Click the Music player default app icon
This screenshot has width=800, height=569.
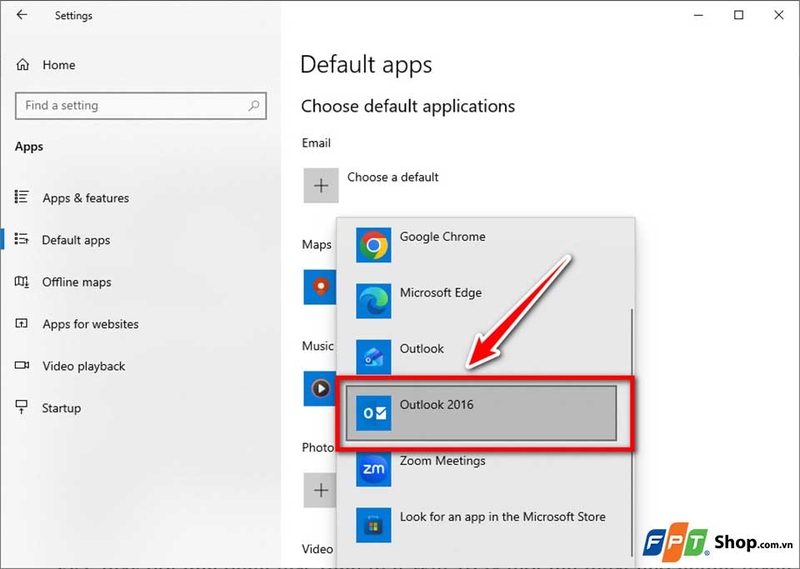320,389
